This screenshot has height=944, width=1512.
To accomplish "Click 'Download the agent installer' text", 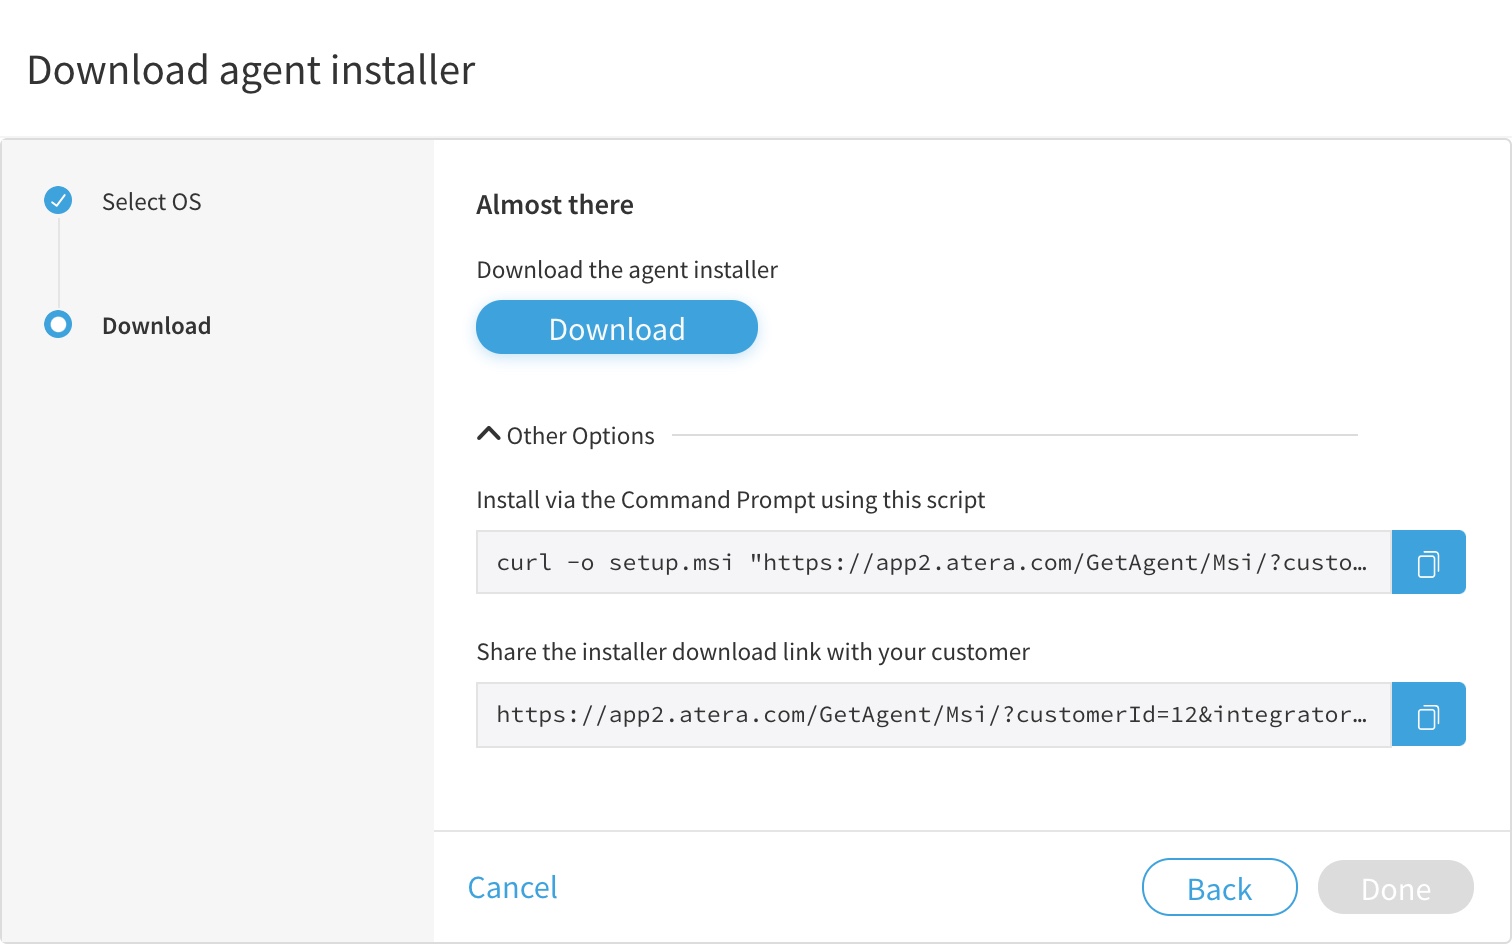I will click(627, 270).
